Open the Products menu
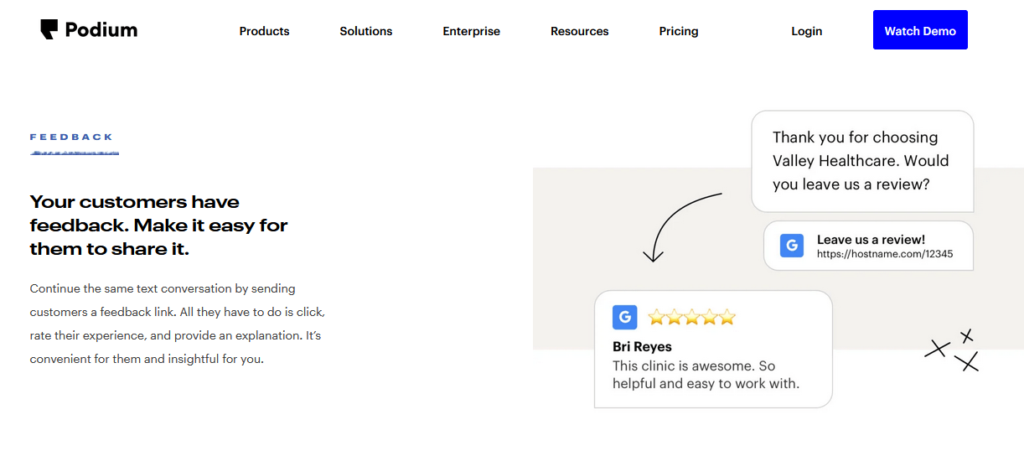The image size is (1024, 451). pos(264,31)
